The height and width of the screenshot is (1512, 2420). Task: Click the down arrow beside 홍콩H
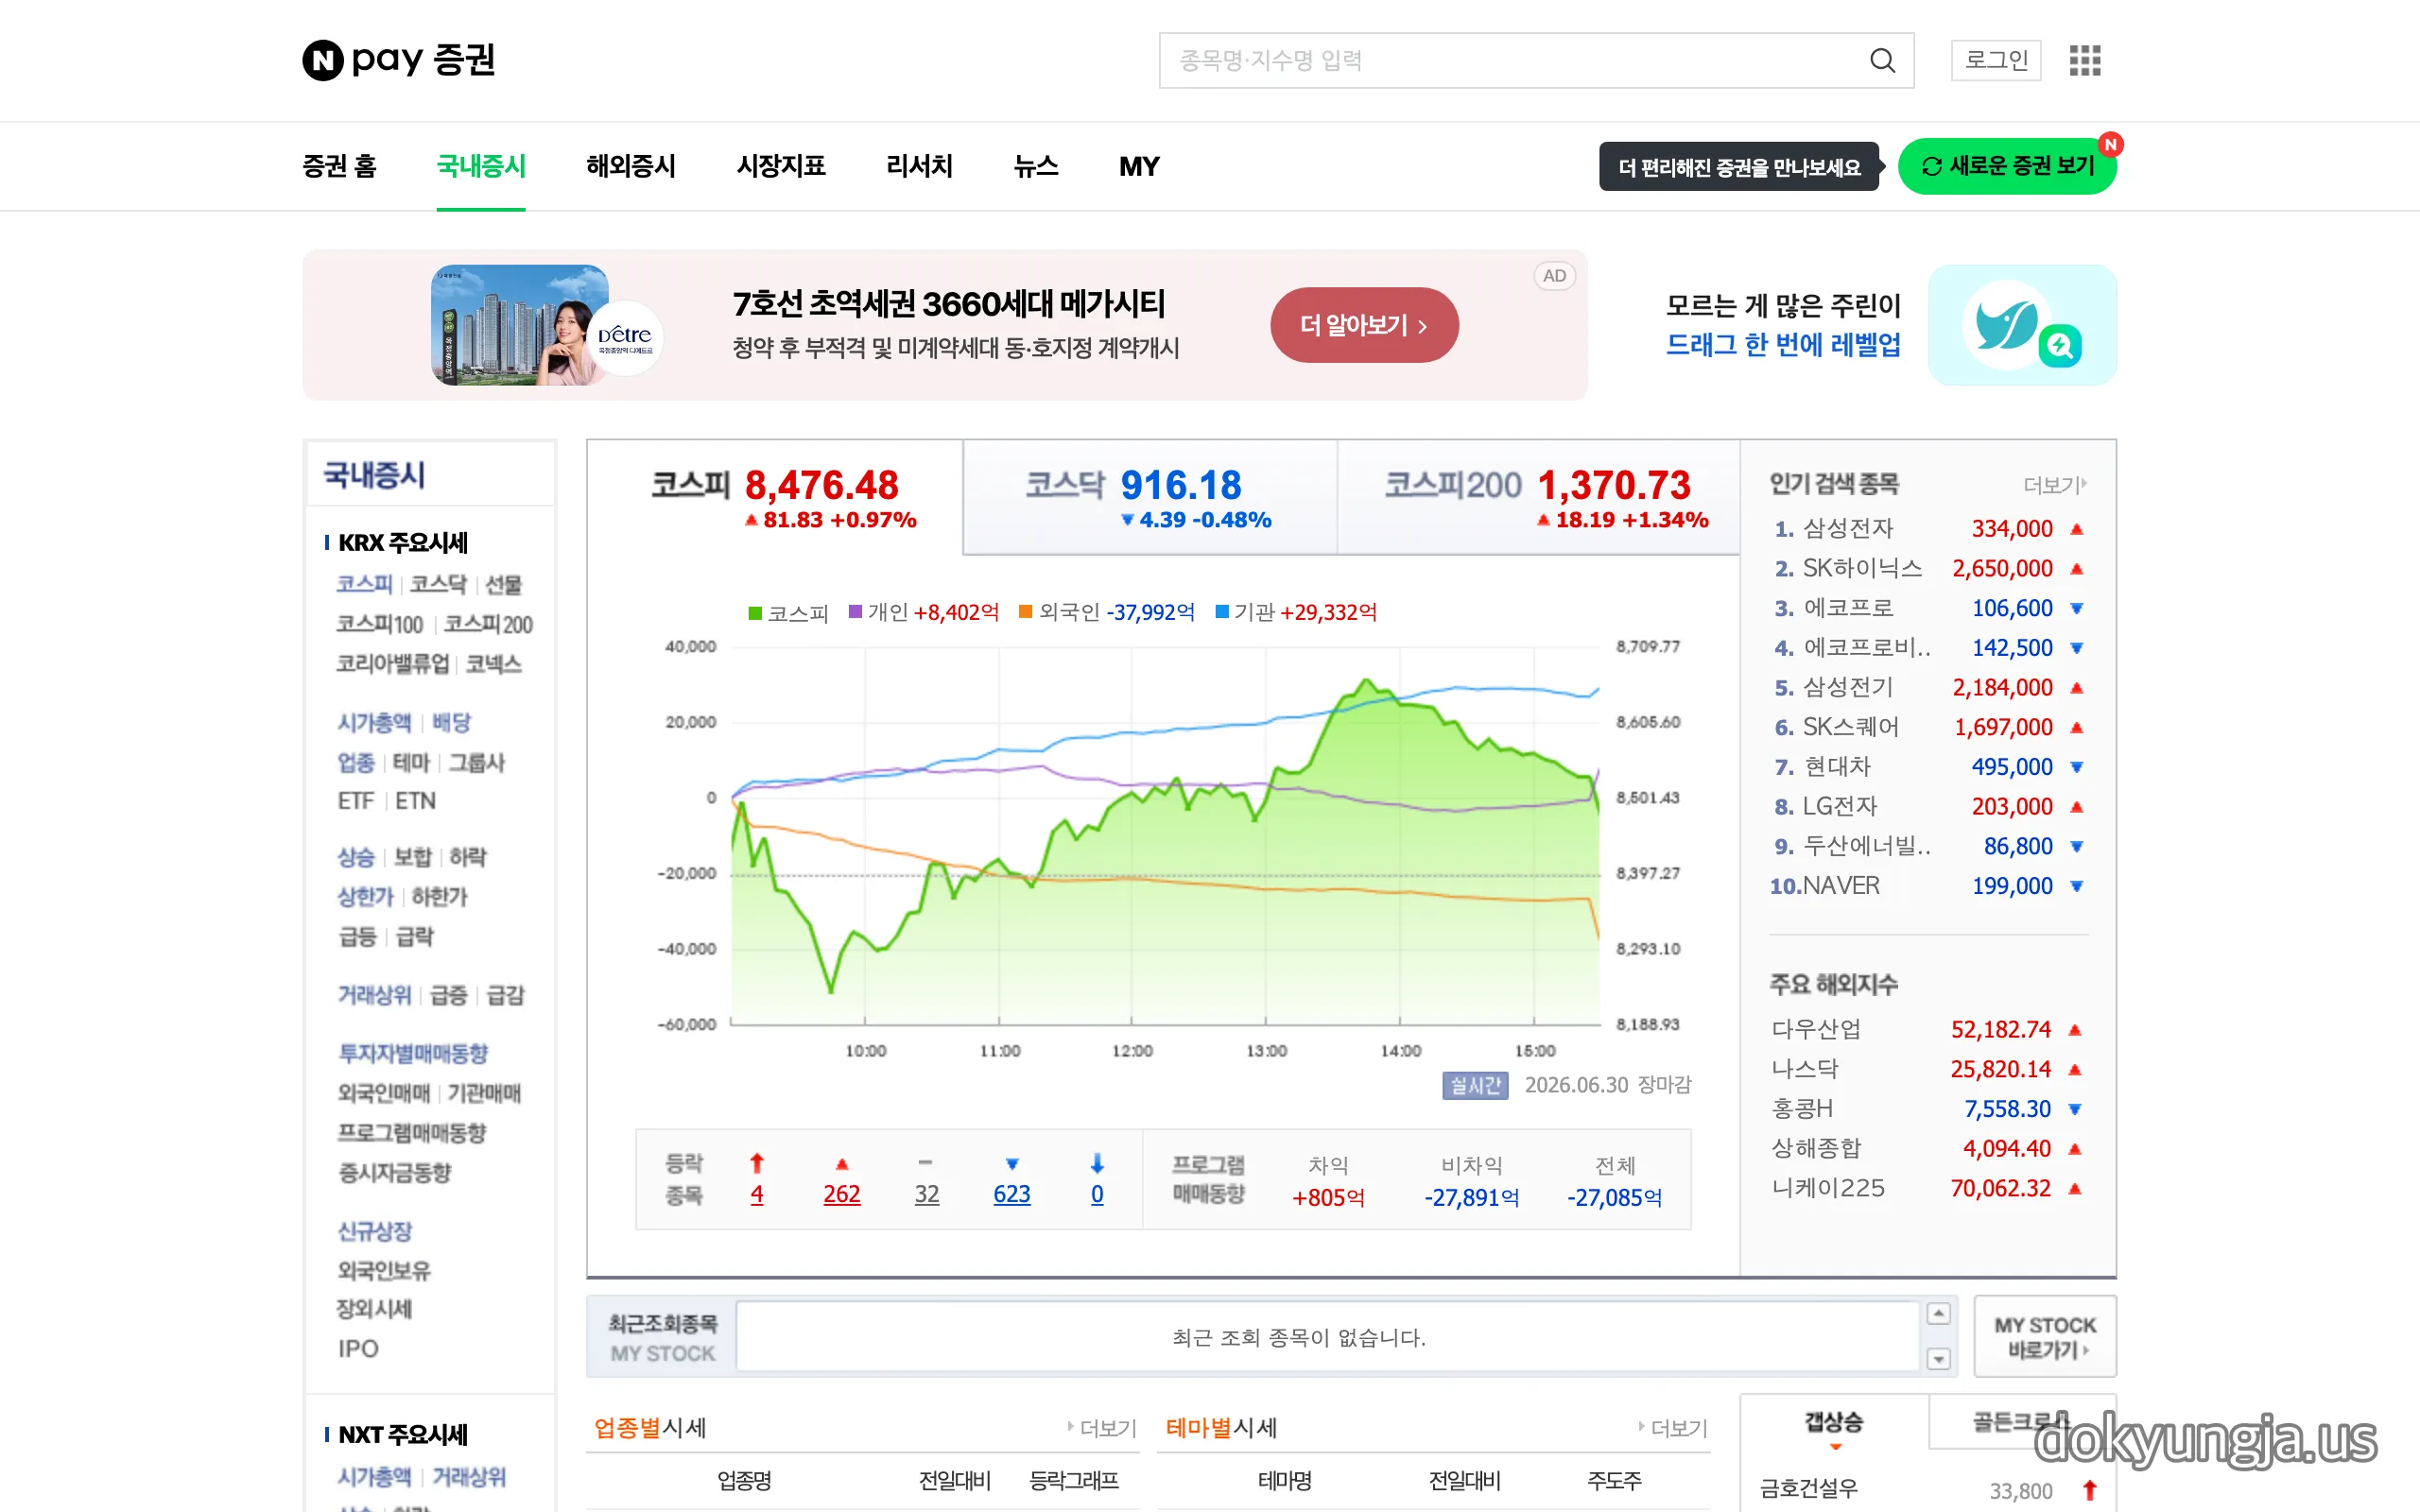coord(2074,1109)
